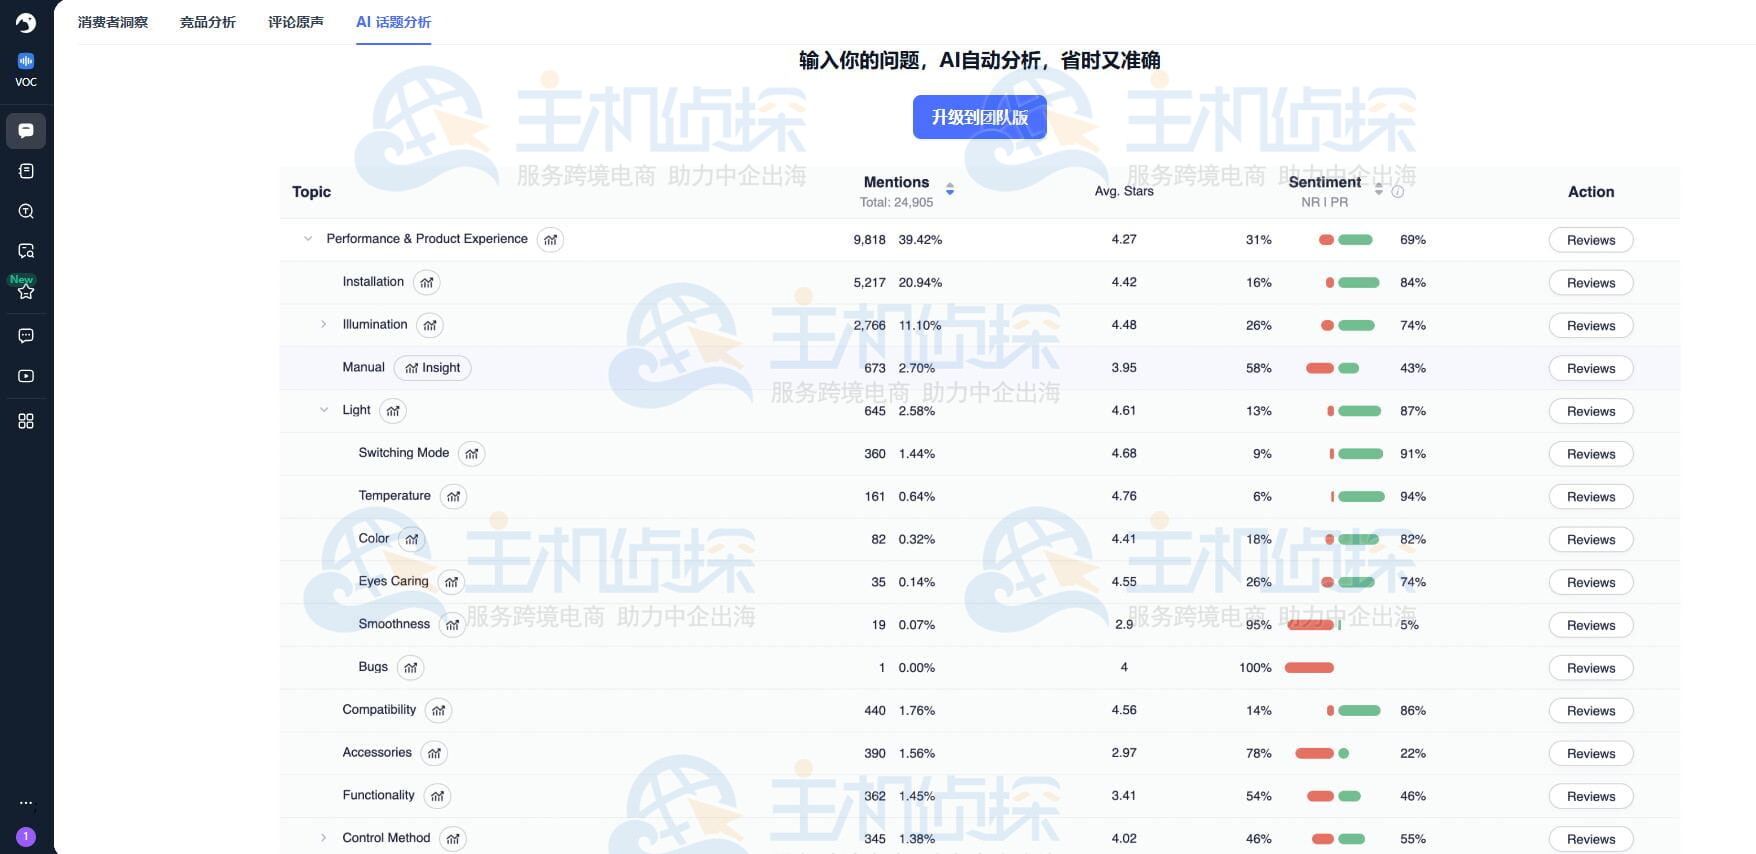The width and height of the screenshot is (1756, 854).
Task: Click the Functionality topic name
Action: [378, 795]
